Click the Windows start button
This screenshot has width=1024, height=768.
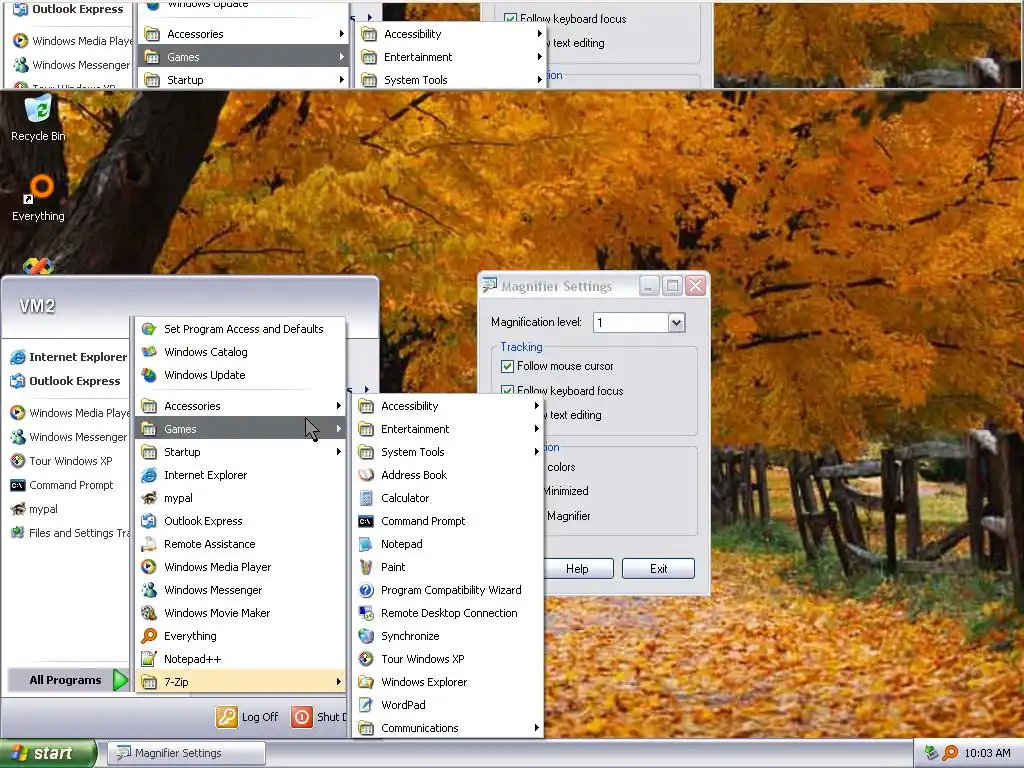click(x=47, y=753)
